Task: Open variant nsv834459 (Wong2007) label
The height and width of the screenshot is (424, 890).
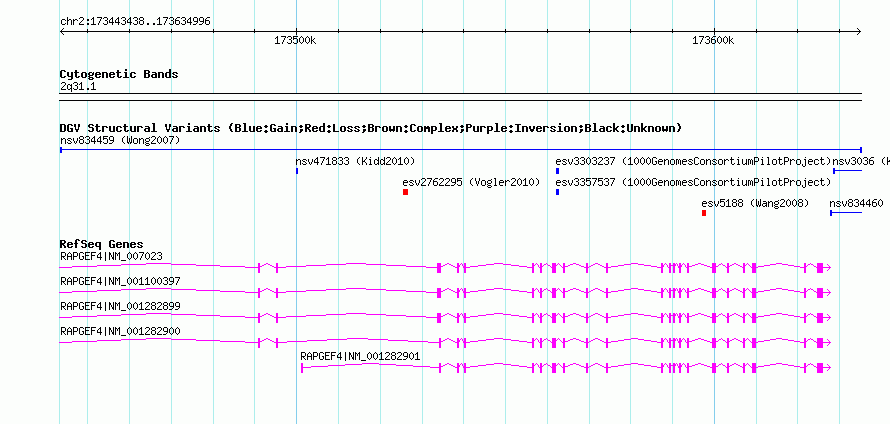Action: pos(120,140)
